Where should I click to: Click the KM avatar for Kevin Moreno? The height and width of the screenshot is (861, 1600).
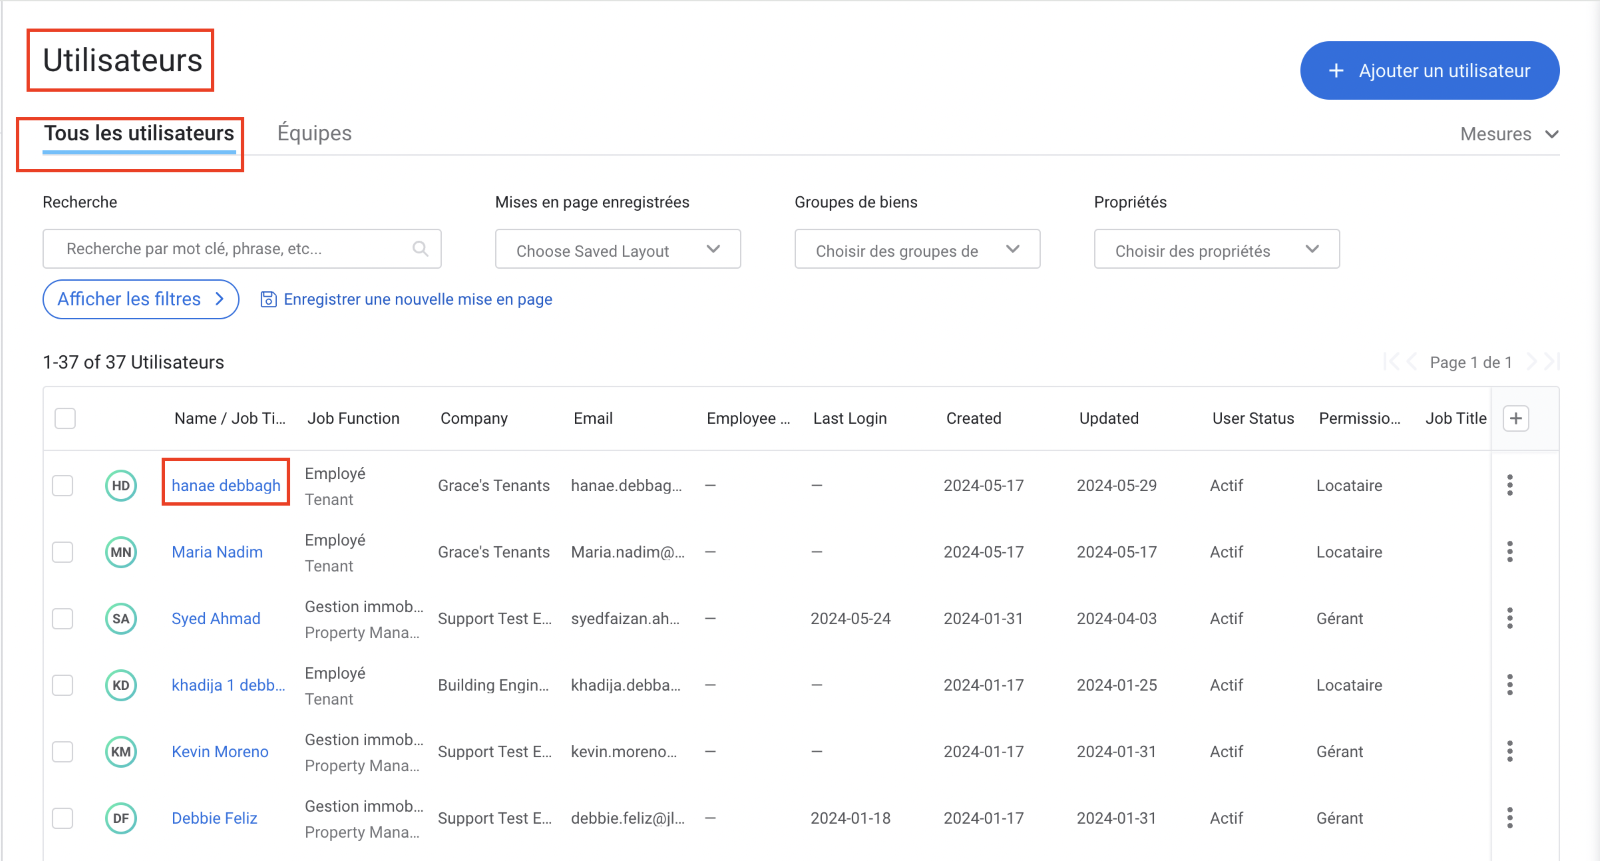coord(121,752)
